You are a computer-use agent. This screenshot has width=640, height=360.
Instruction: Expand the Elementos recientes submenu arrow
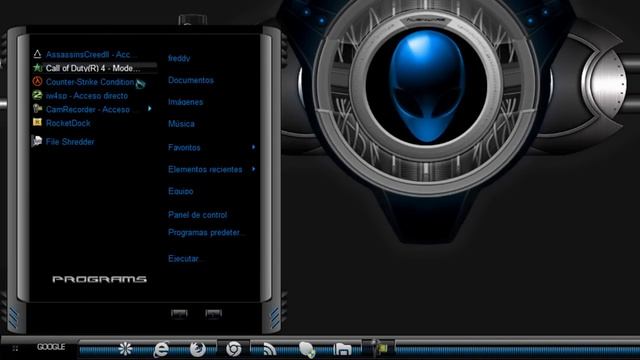click(253, 169)
